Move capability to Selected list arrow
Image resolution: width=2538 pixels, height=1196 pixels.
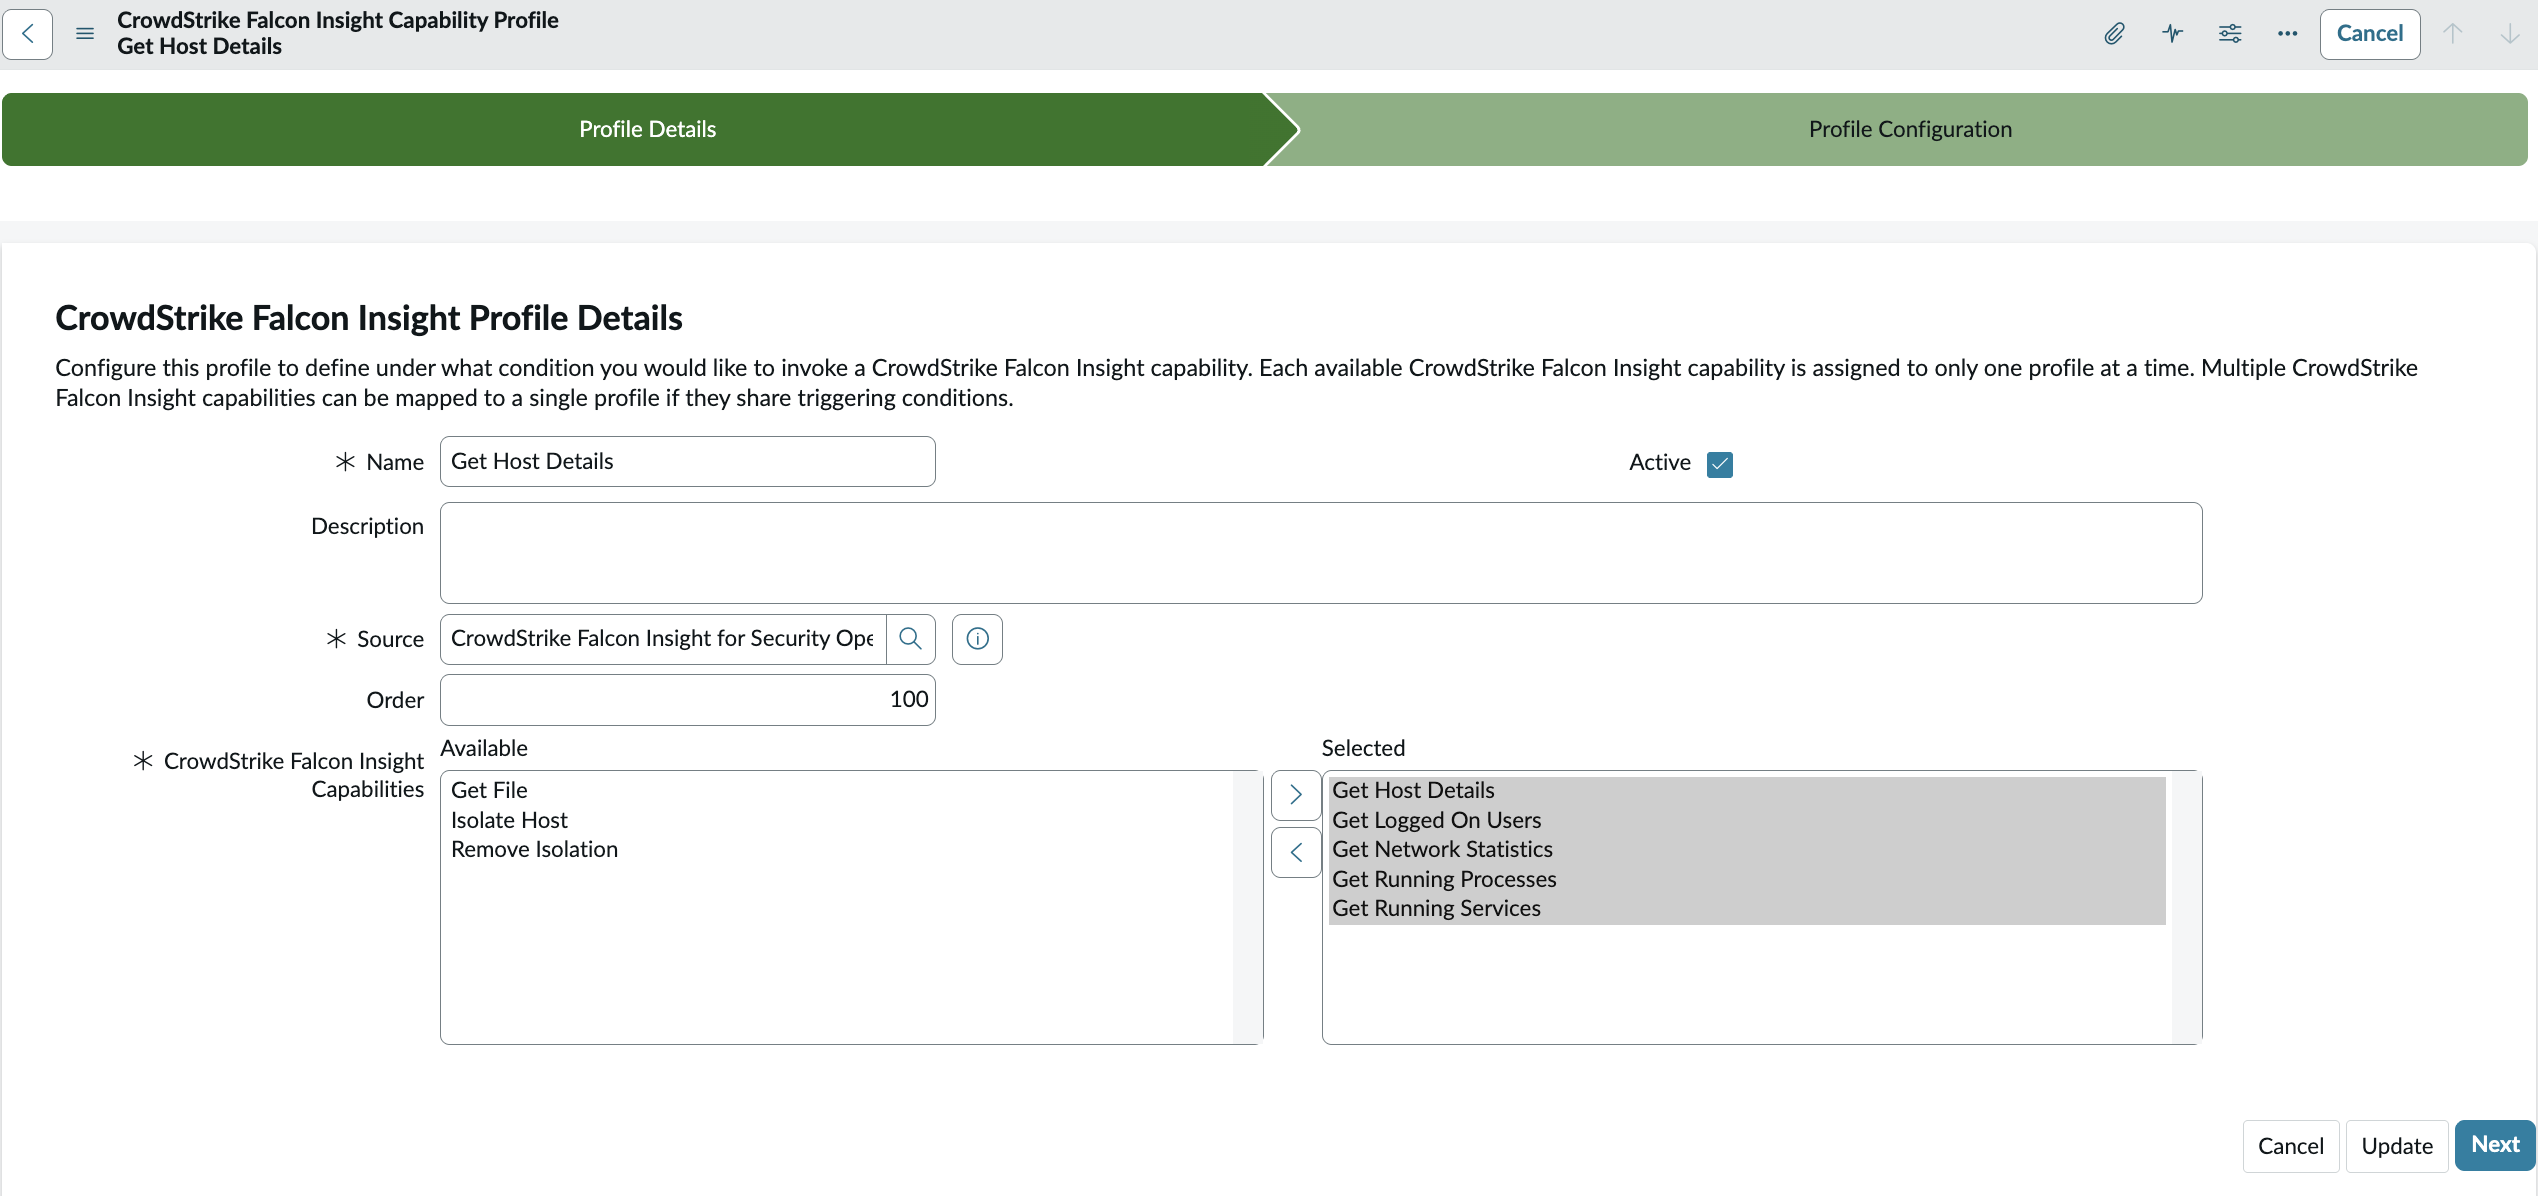coord(1296,795)
